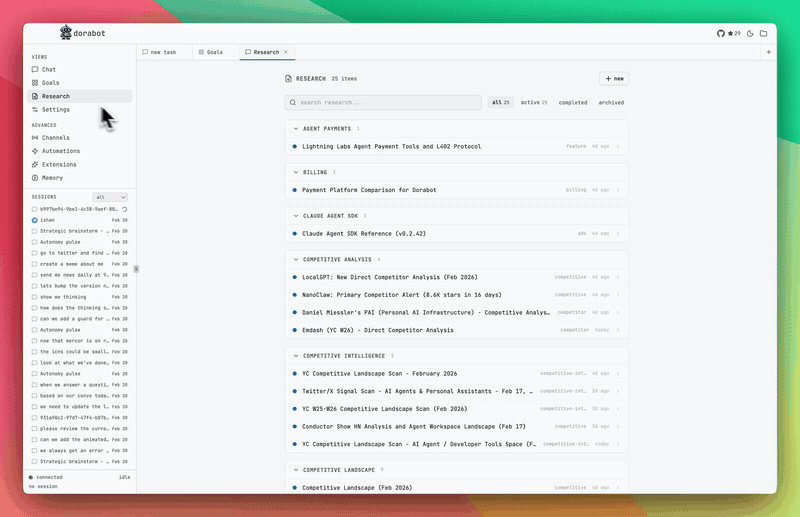The image size is (800, 517).
Task: Collapse the Billing group
Action: [296, 173]
